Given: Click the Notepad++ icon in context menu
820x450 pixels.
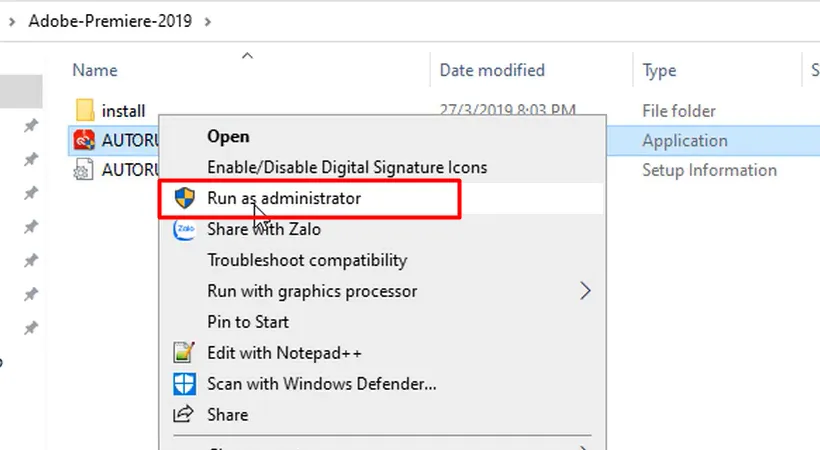Looking at the screenshot, I should point(184,353).
